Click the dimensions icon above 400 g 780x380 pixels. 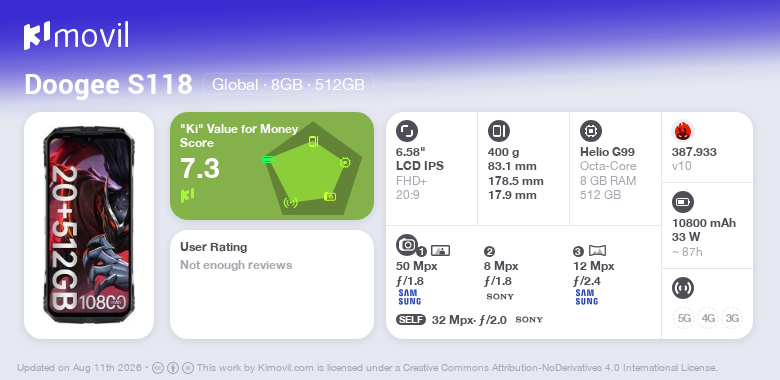point(499,131)
